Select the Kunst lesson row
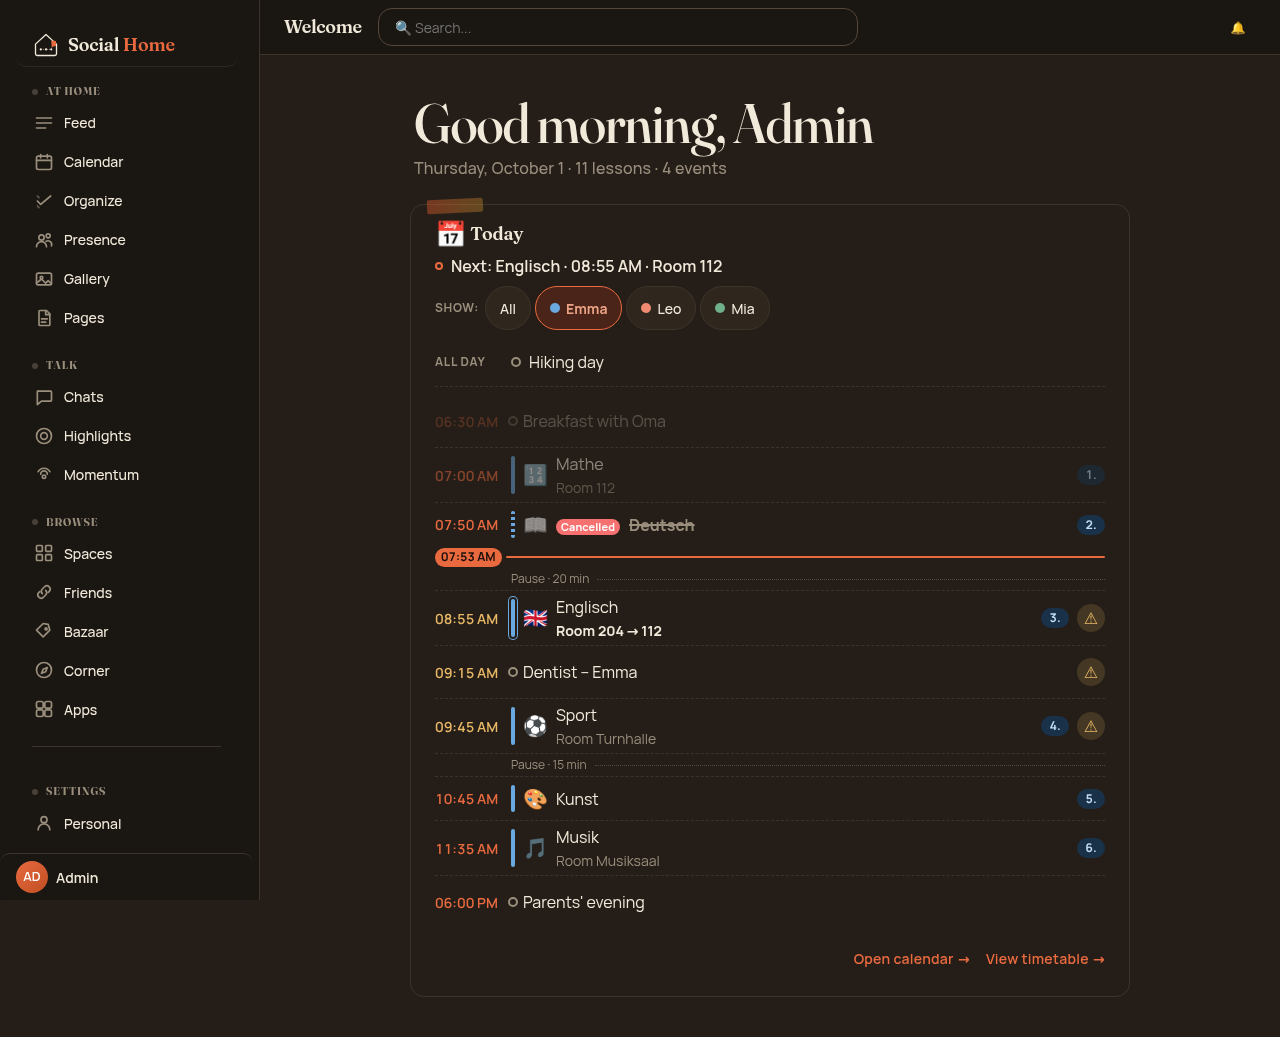This screenshot has width=1280, height=1037. (770, 799)
